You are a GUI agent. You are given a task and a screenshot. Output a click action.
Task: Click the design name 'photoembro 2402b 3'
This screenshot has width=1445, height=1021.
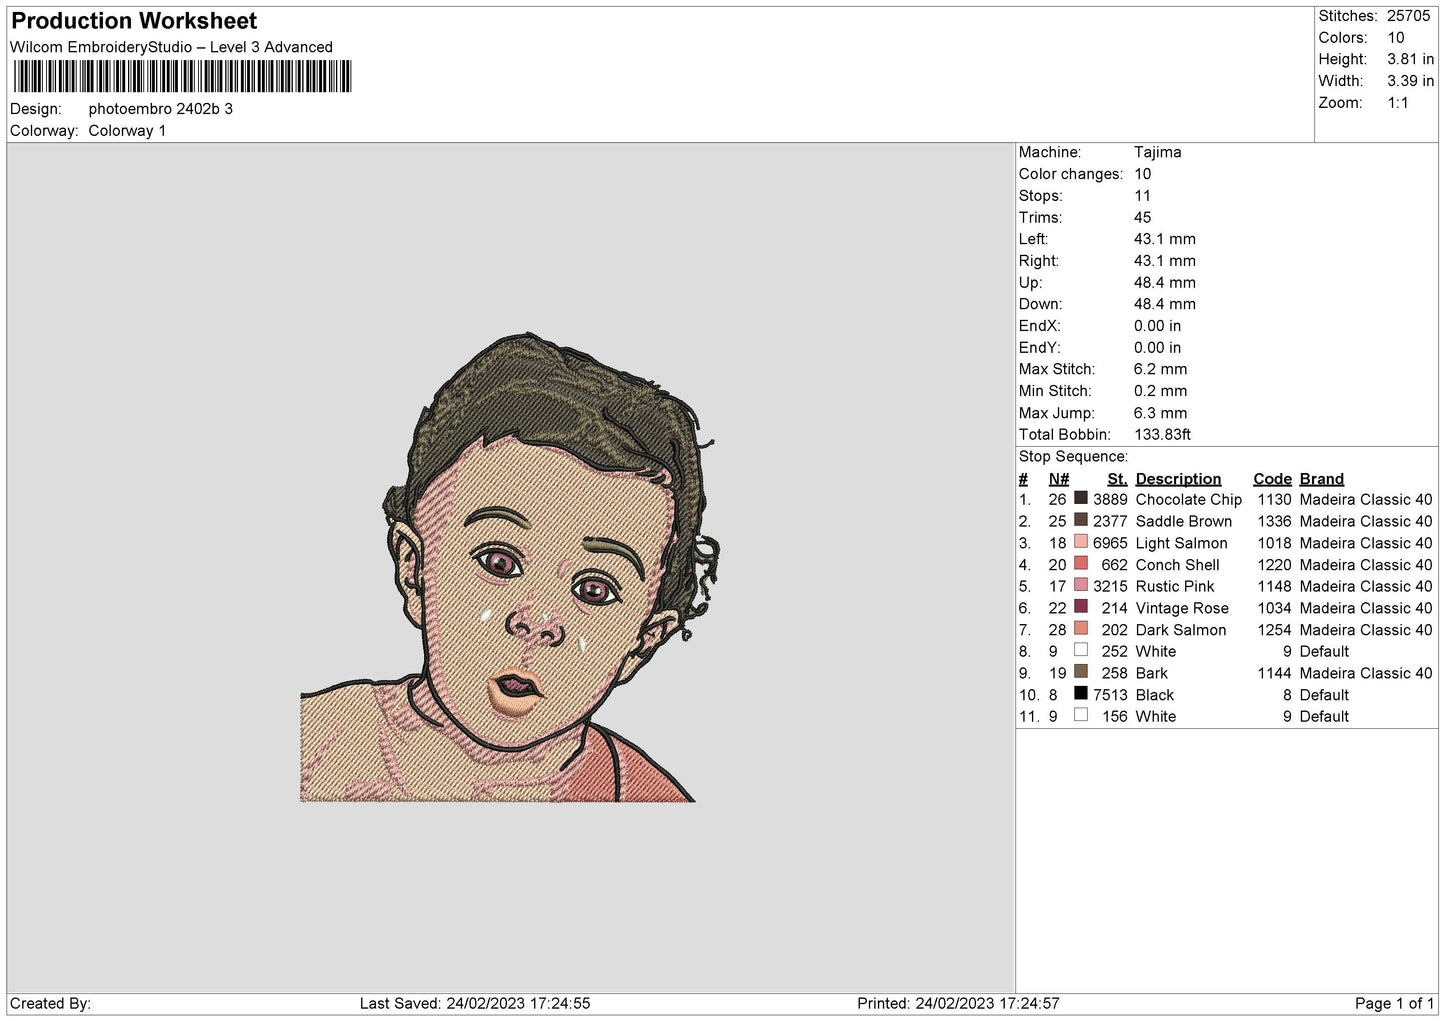coord(160,109)
